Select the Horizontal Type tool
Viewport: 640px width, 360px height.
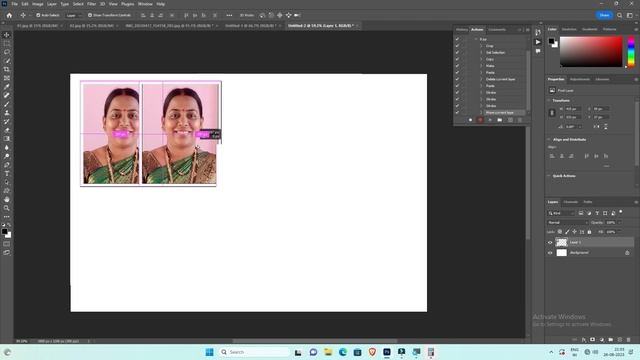coord(7,173)
